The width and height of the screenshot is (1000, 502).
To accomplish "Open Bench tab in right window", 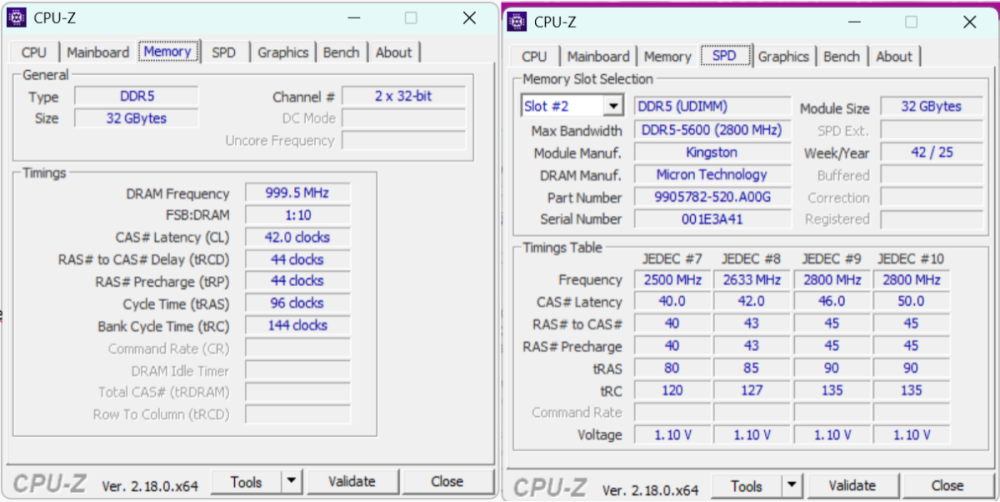I will 842,56.
